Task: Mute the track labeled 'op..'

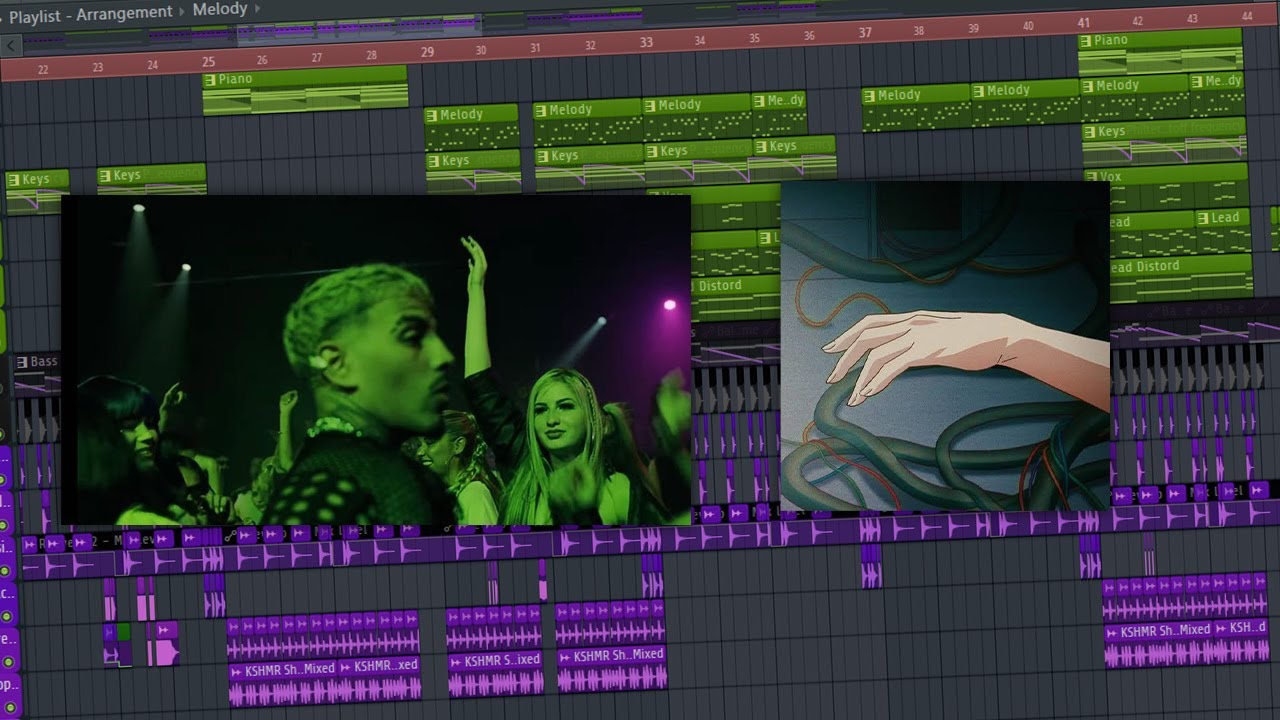Action: coord(8,707)
